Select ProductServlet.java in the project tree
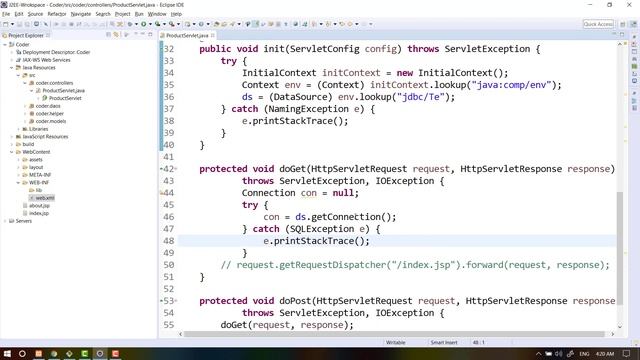640x360 pixels. click(x=63, y=91)
